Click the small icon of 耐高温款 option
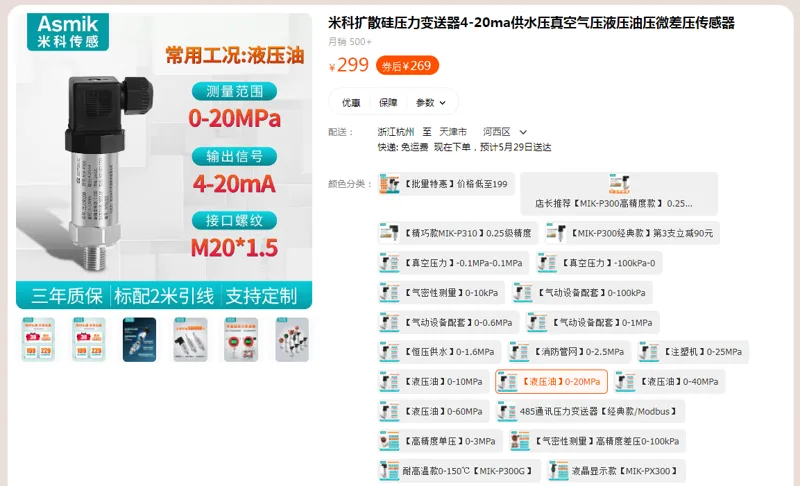 click(389, 471)
